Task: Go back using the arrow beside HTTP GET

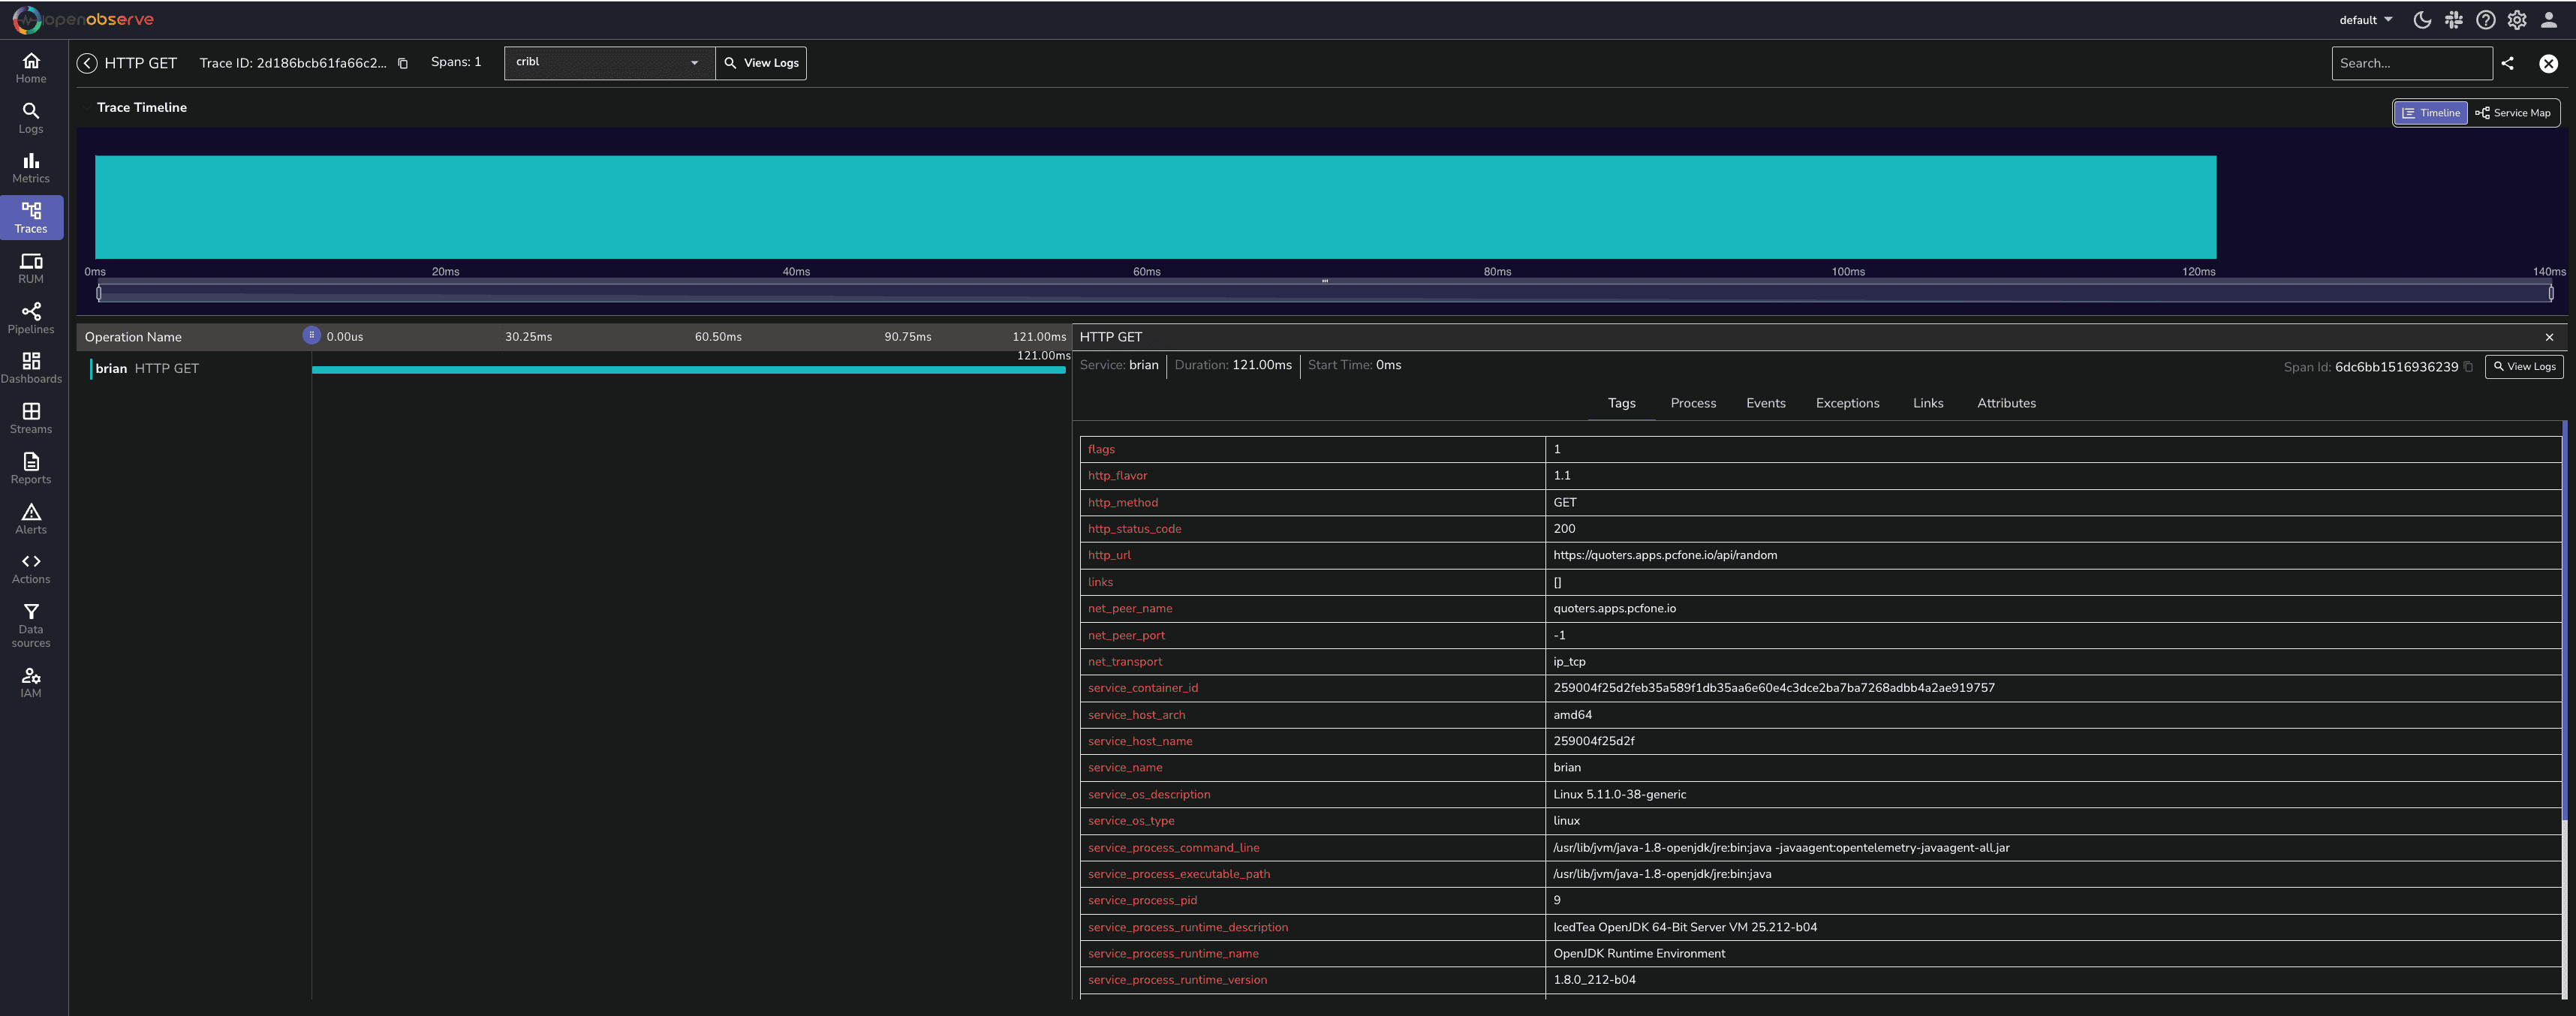Action: point(87,63)
